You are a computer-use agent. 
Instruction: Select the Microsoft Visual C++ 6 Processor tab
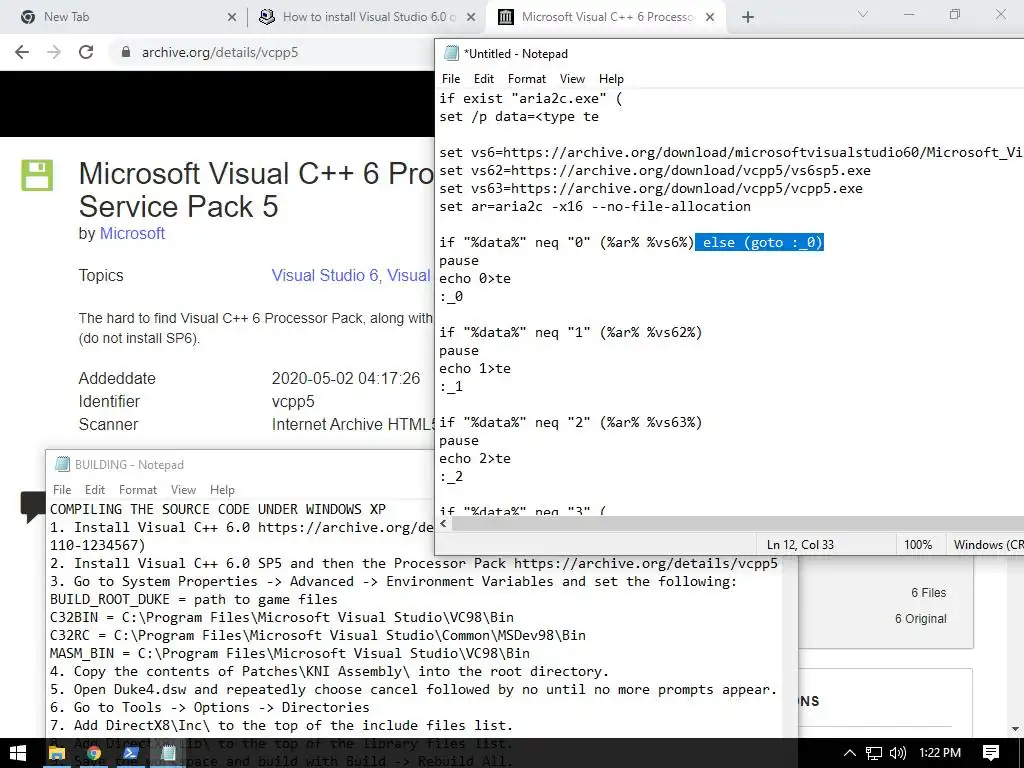click(x=608, y=17)
